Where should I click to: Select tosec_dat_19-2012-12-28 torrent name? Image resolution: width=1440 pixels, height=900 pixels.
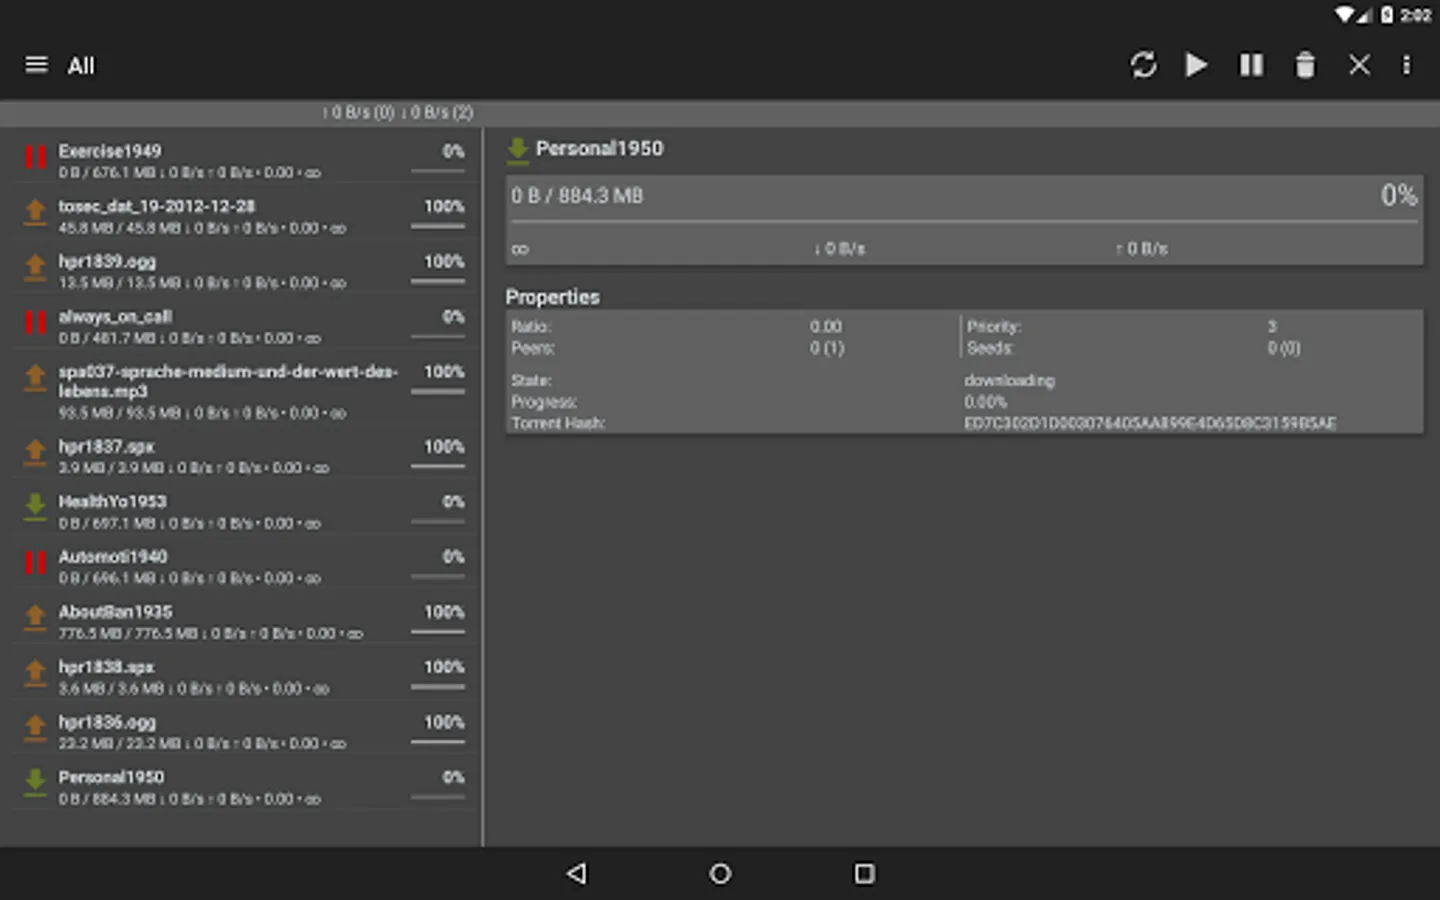156,206
